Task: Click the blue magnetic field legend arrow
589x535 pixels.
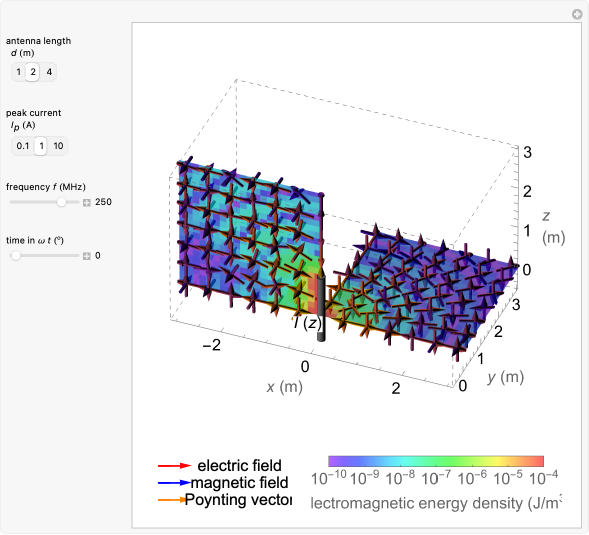Action: tap(175, 483)
